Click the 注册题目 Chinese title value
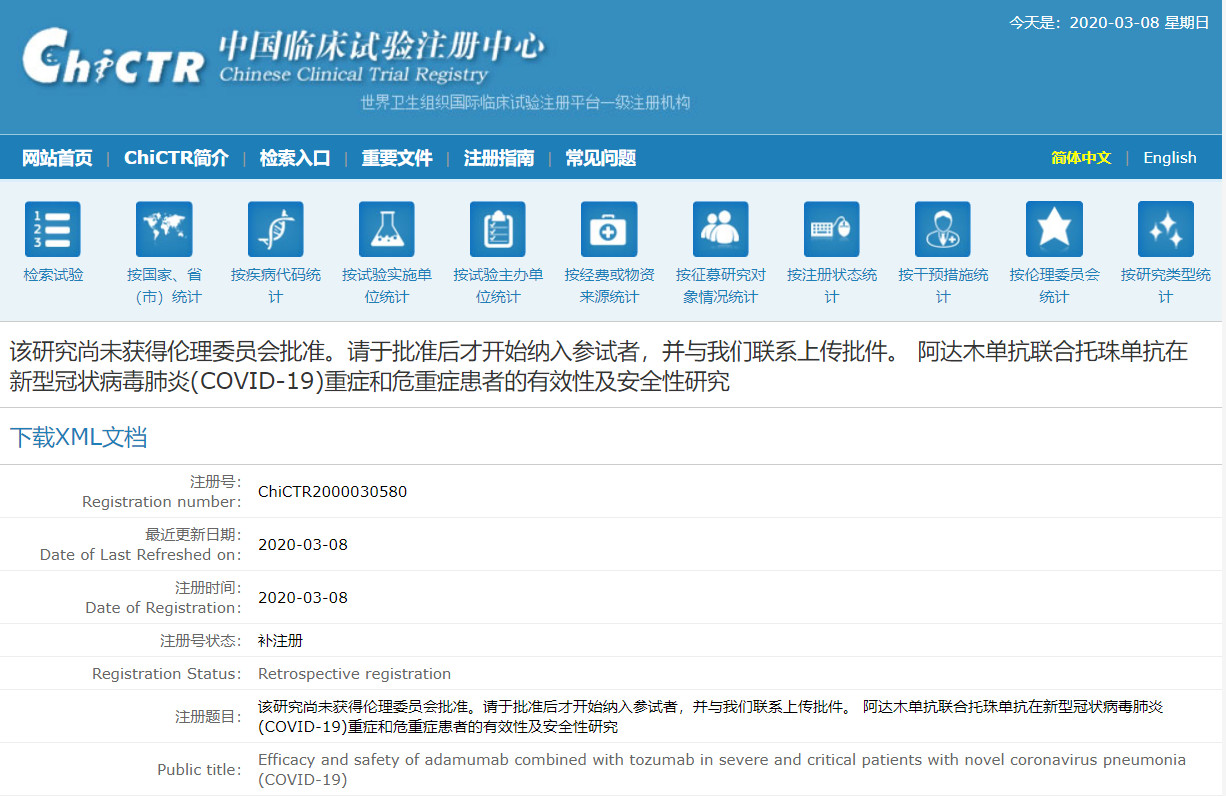 click(711, 716)
